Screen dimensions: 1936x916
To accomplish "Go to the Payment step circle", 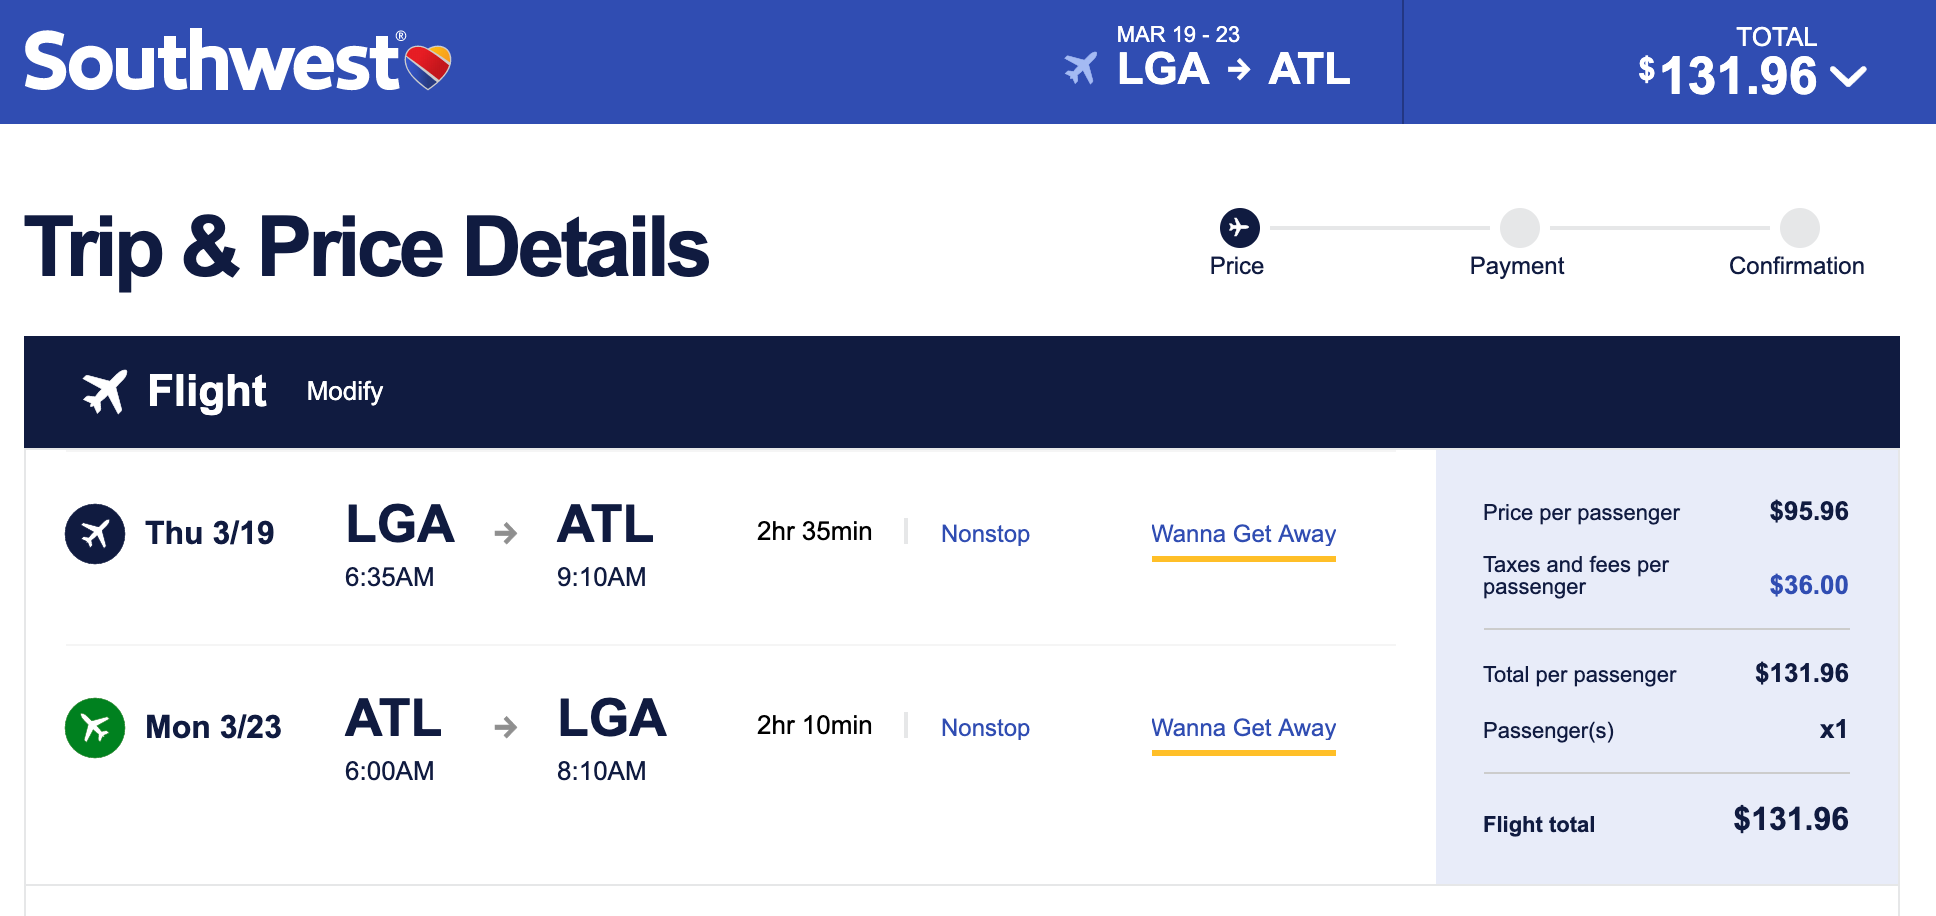I will tap(1519, 228).
